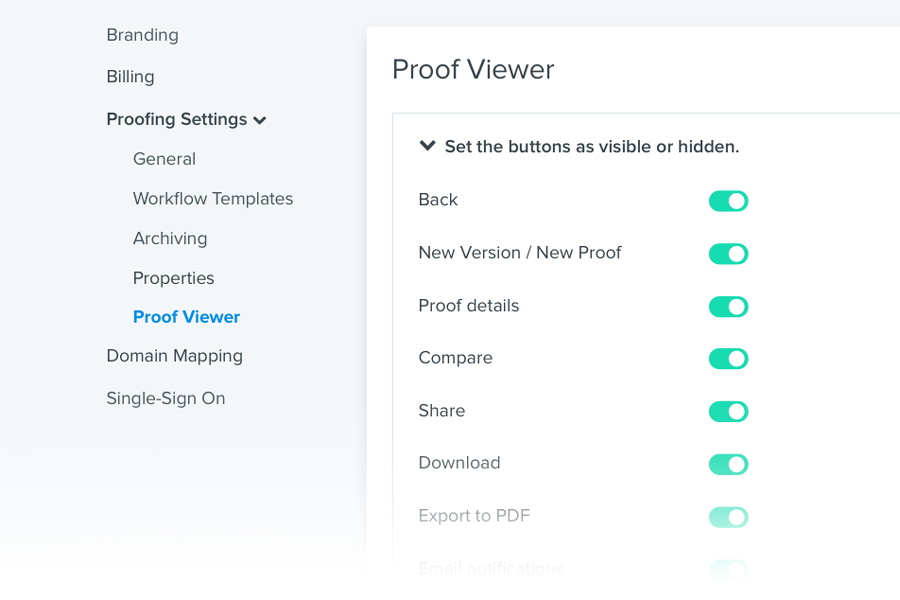Enable the Back button visibility toggle

click(x=728, y=200)
